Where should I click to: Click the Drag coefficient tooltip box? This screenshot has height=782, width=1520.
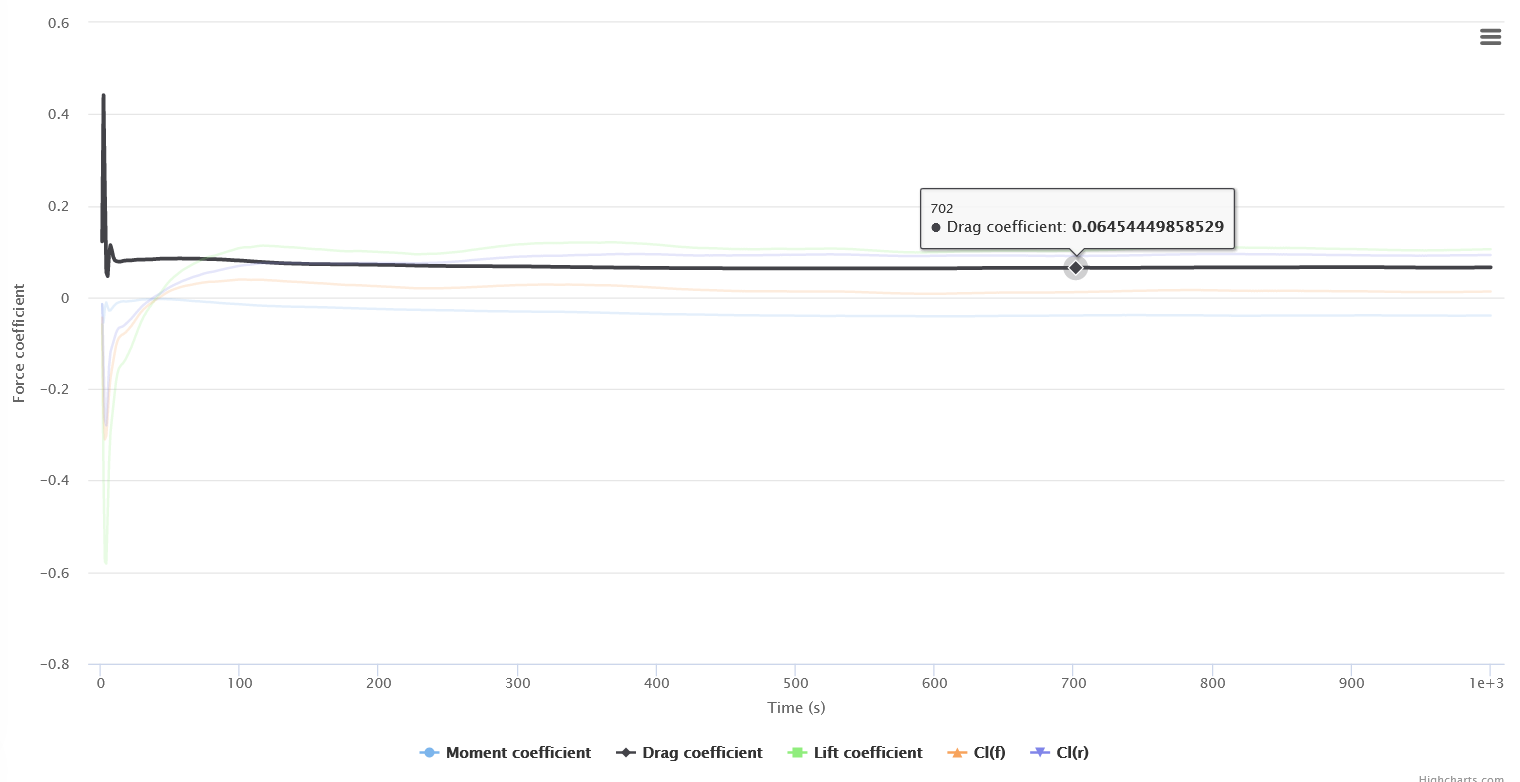pyautogui.click(x=1077, y=218)
